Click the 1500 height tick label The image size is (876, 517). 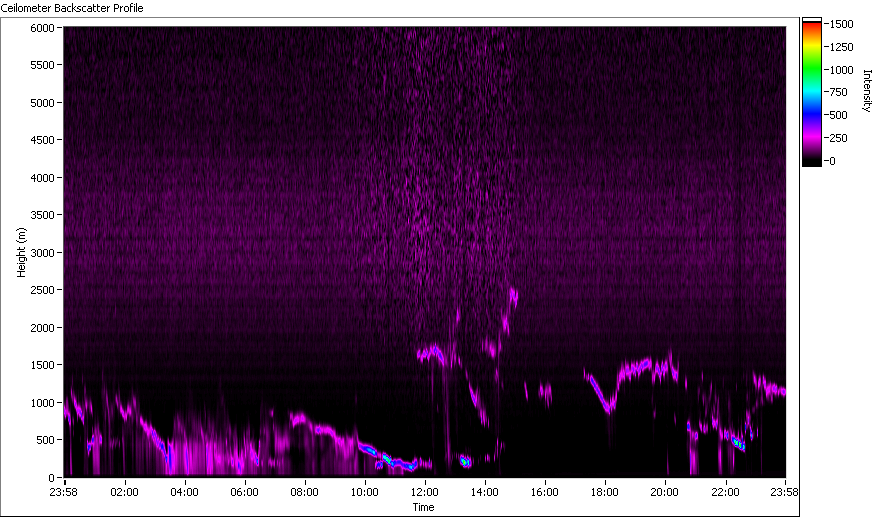[42, 364]
